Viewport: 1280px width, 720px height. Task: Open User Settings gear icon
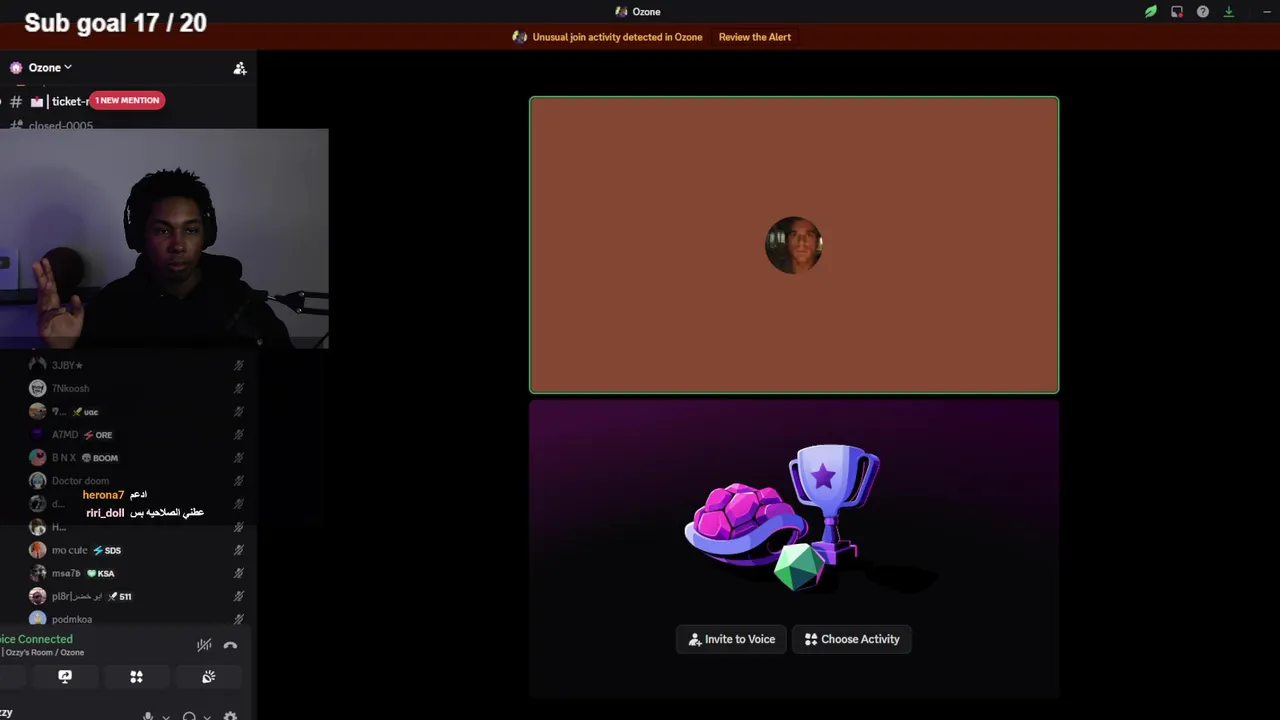pyautogui.click(x=230, y=717)
